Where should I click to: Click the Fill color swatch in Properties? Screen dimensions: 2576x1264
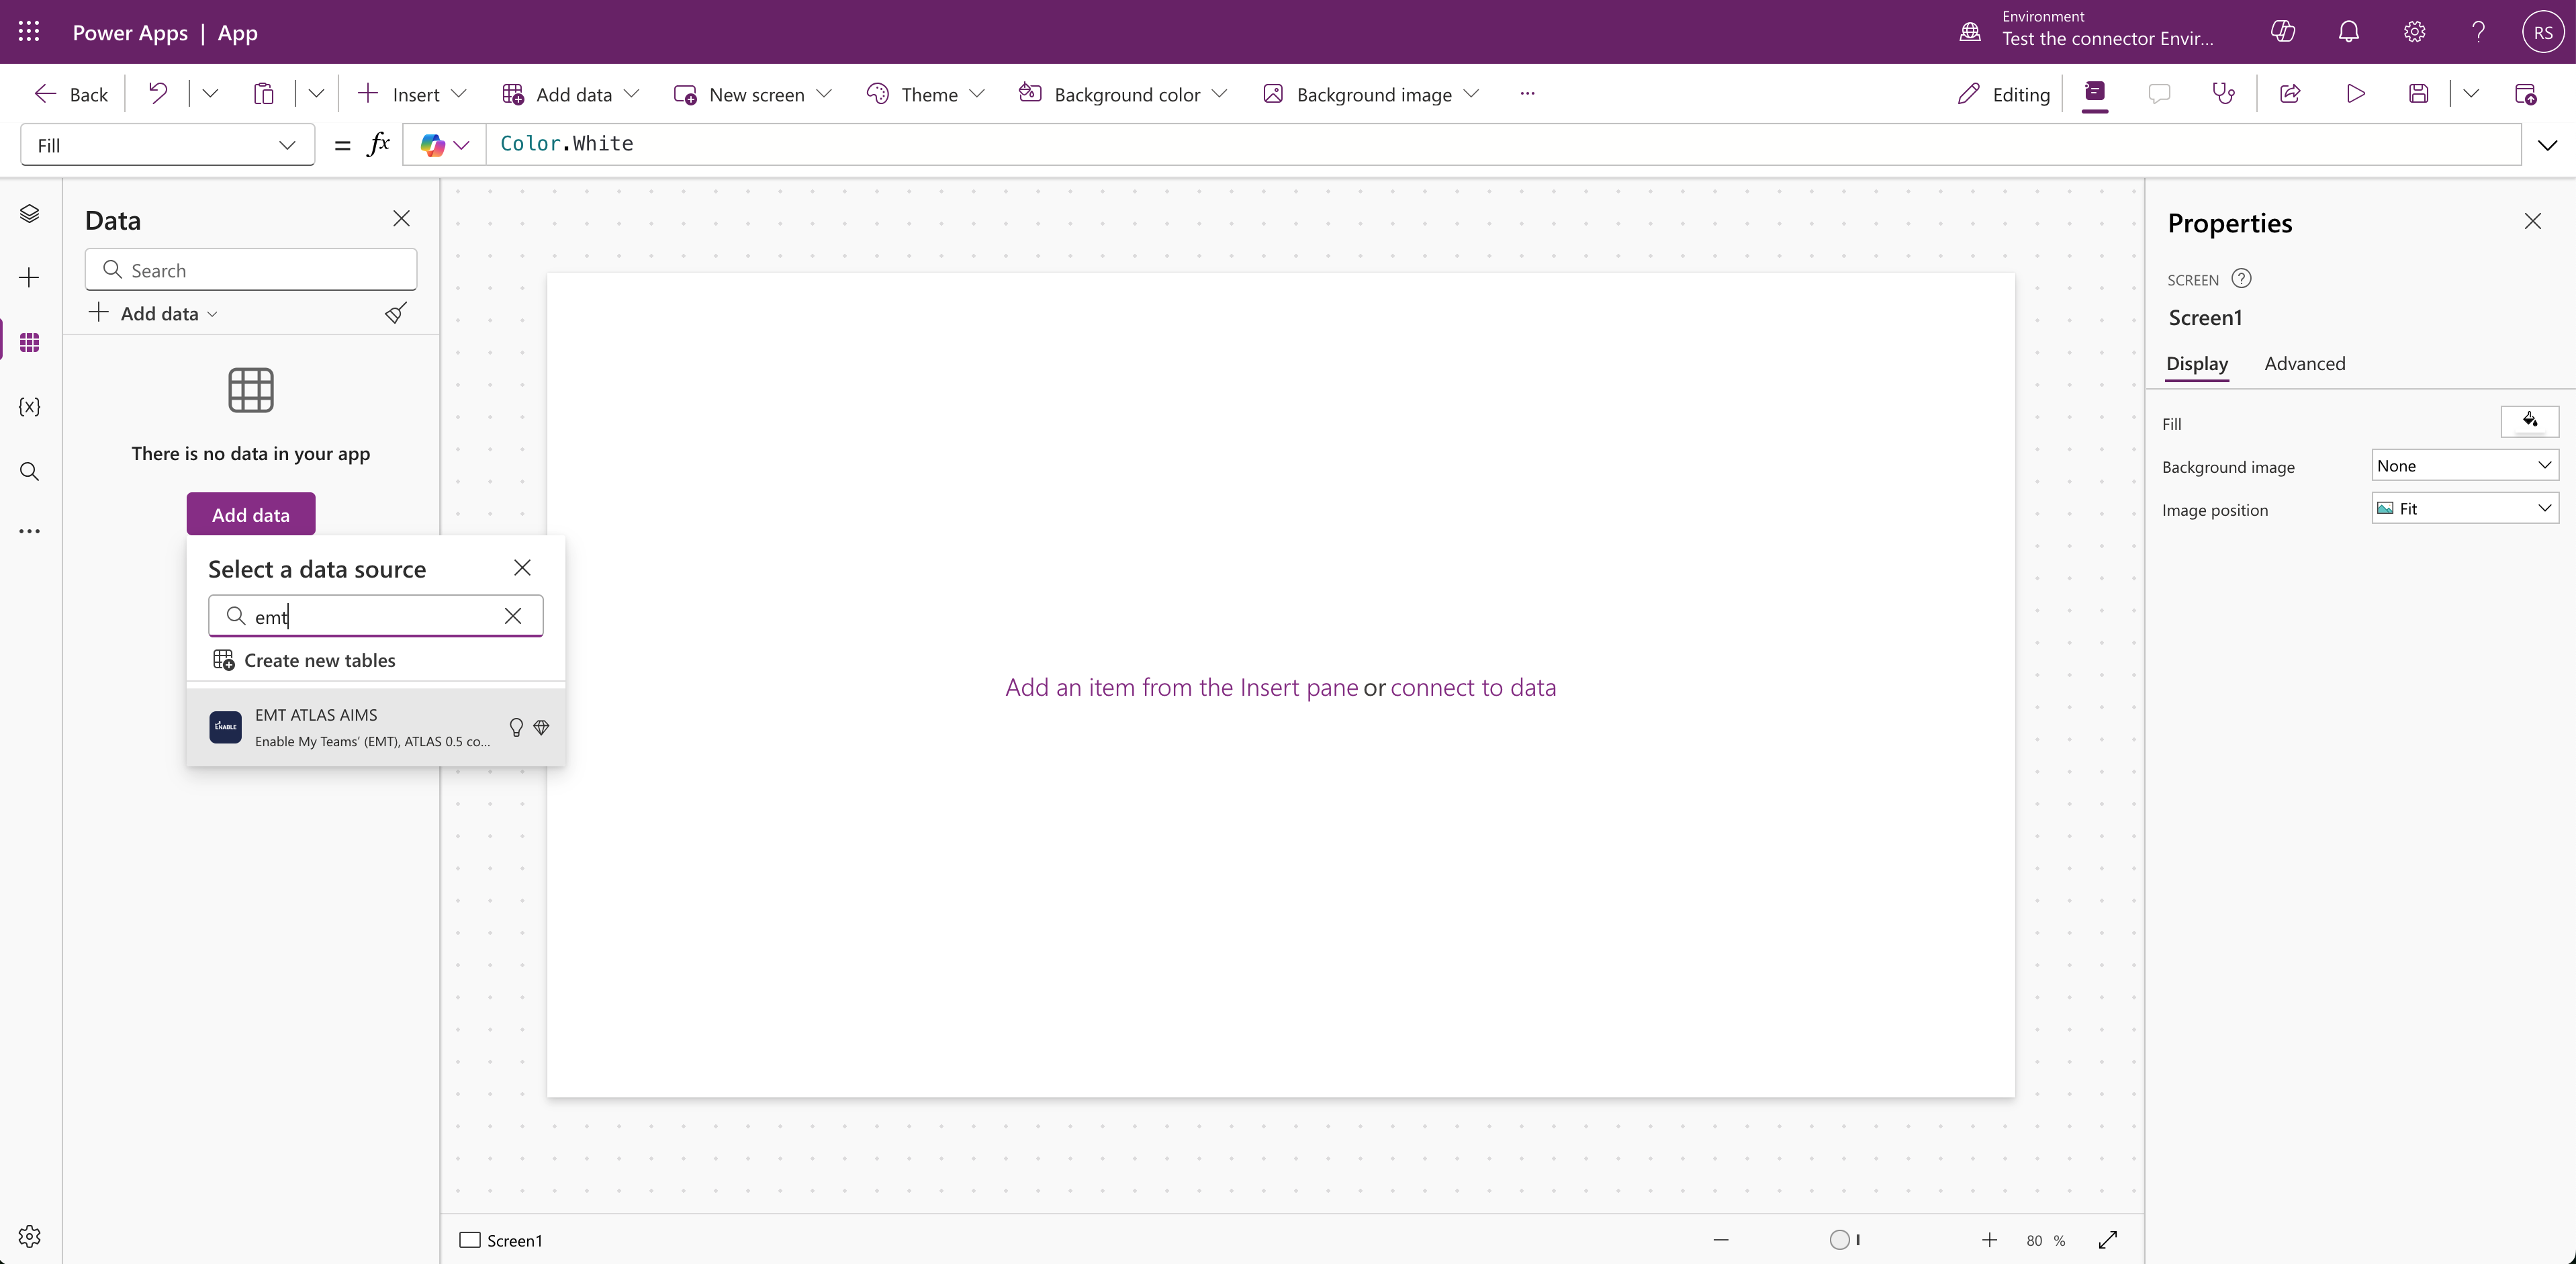coord(2529,422)
